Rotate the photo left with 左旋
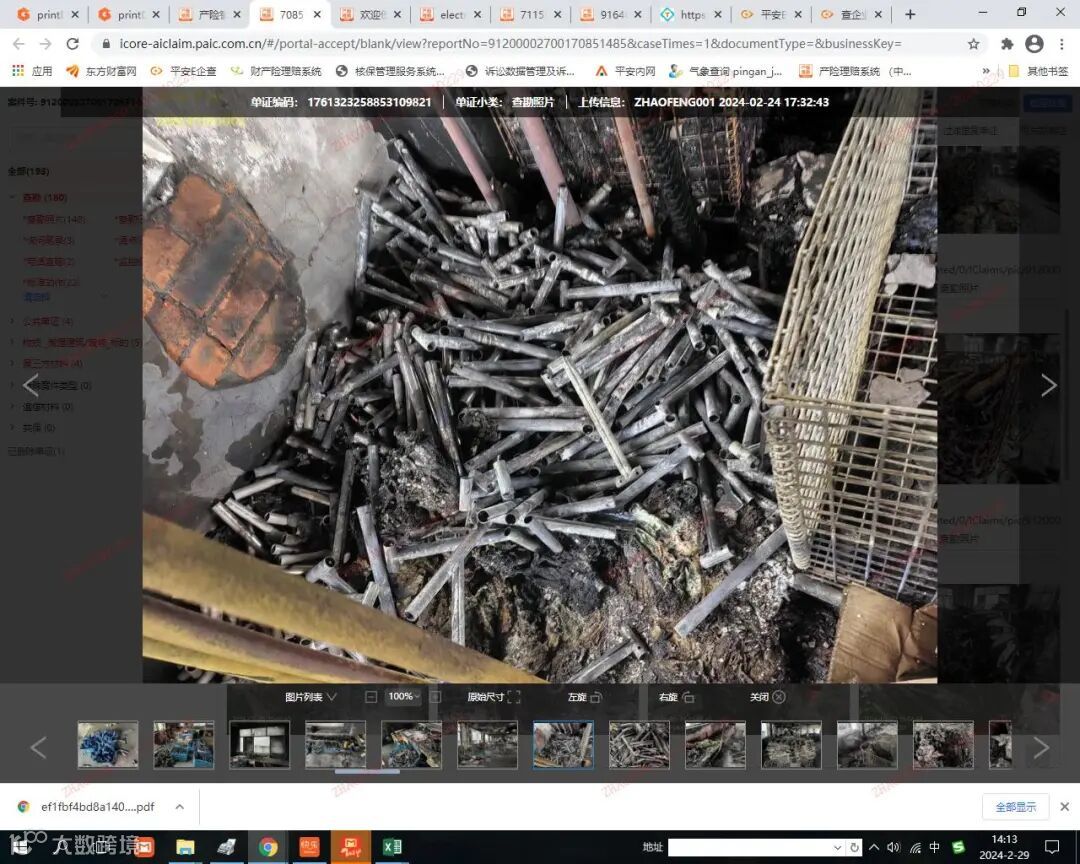Screen dimensions: 1080x864 [584, 697]
